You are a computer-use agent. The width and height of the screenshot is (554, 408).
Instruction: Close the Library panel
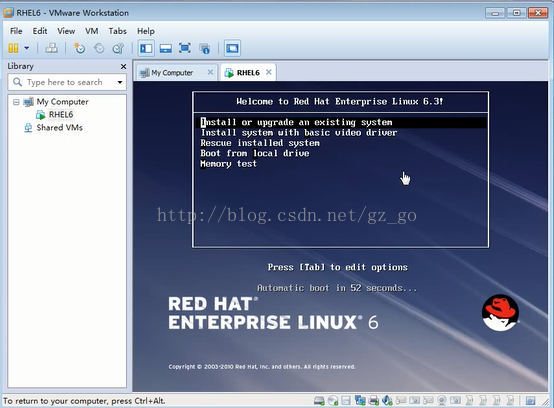pos(123,66)
